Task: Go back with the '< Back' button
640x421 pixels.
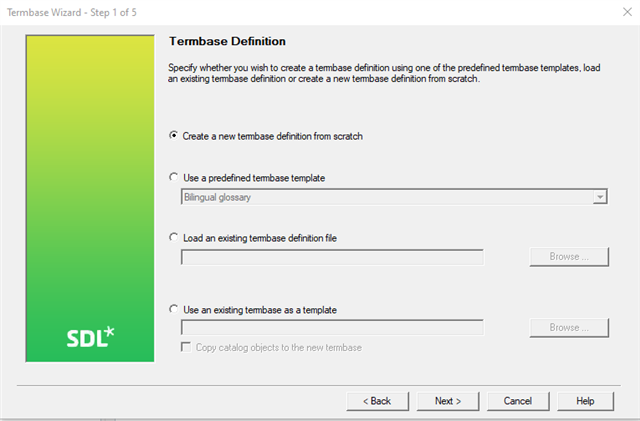Action: click(x=376, y=401)
